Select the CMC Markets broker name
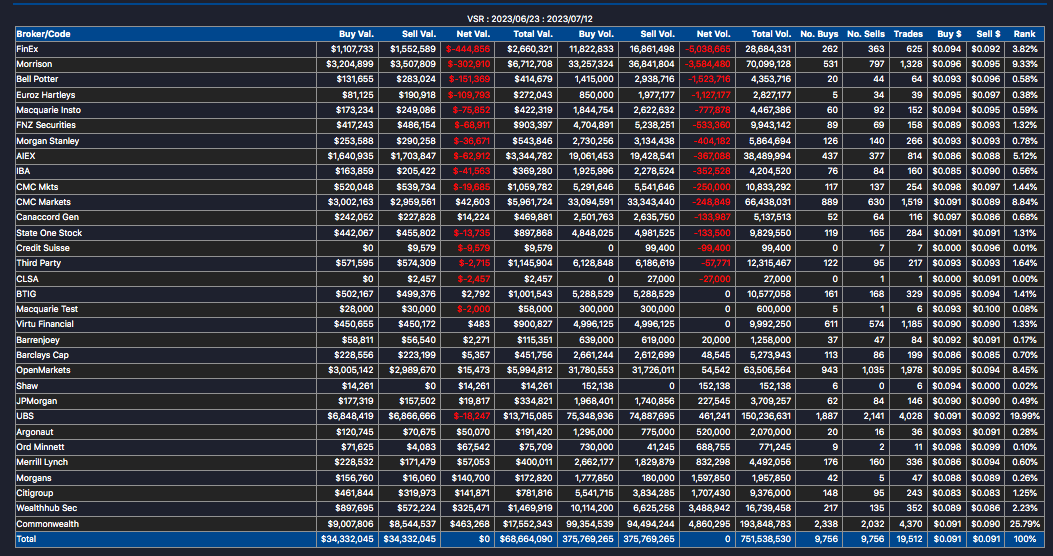 coord(43,202)
